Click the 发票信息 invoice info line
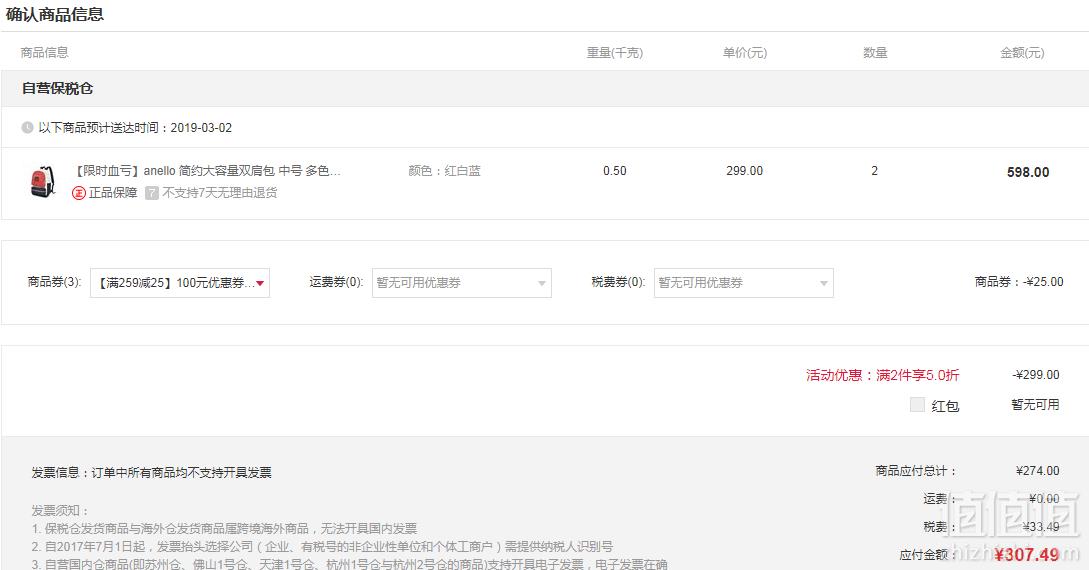Screen dimensions: 1089x570 (151, 473)
